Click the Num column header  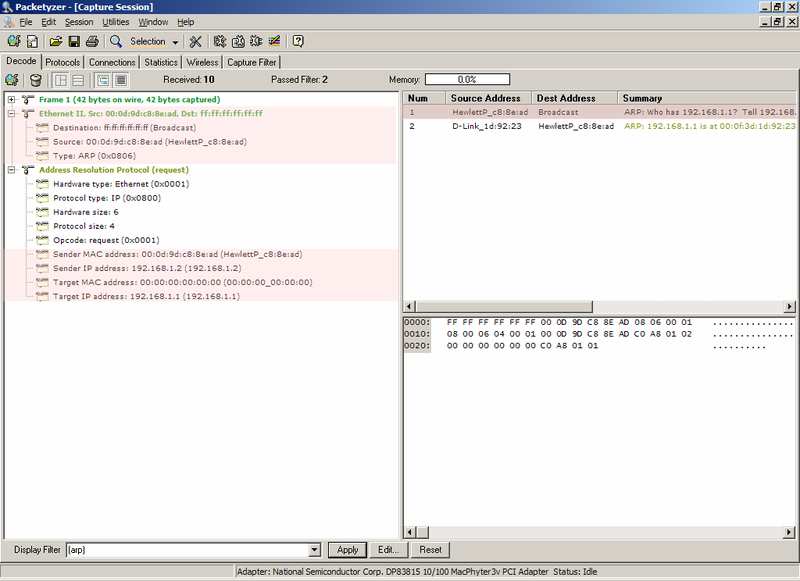(x=424, y=98)
